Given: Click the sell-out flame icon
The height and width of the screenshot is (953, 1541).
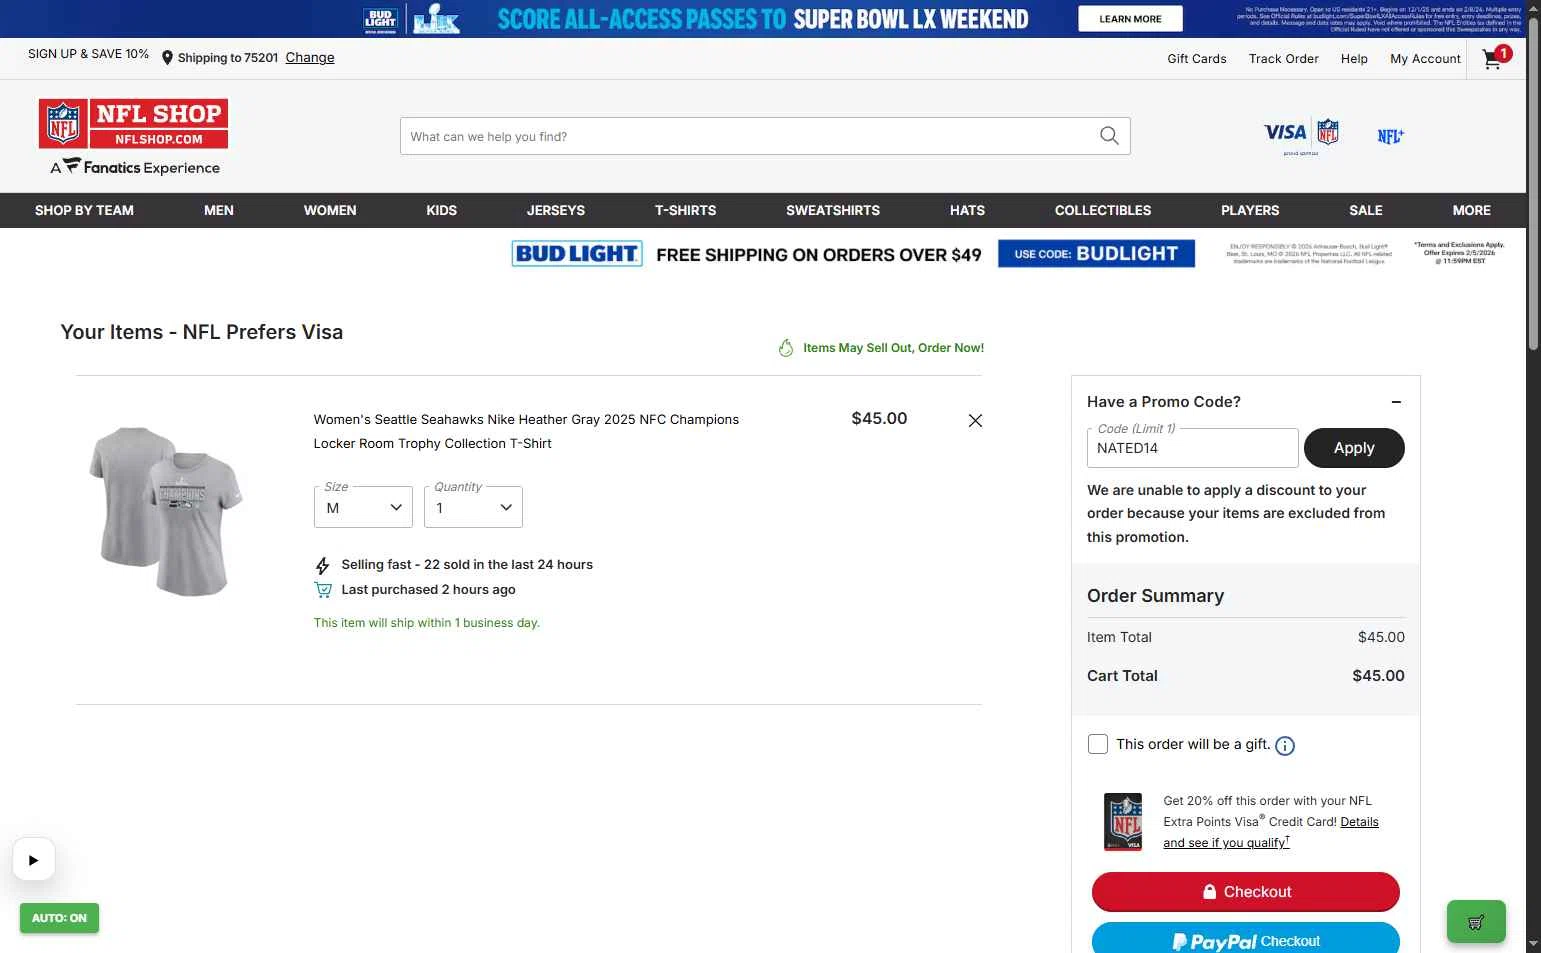Looking at the screenshot, I should 786,348.
